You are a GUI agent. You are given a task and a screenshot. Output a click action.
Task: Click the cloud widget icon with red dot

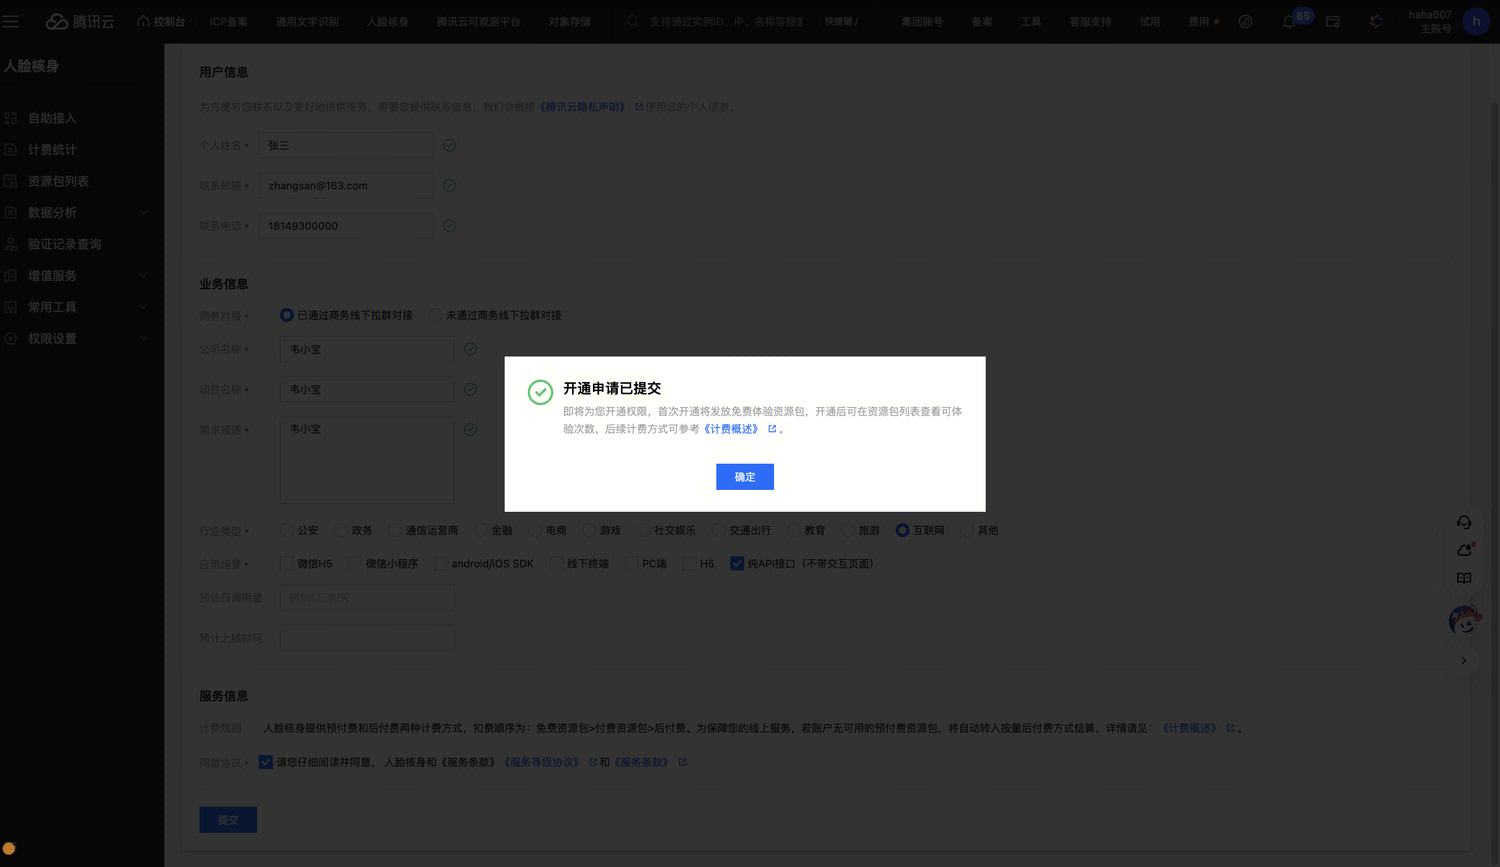tap(1464, 550)
